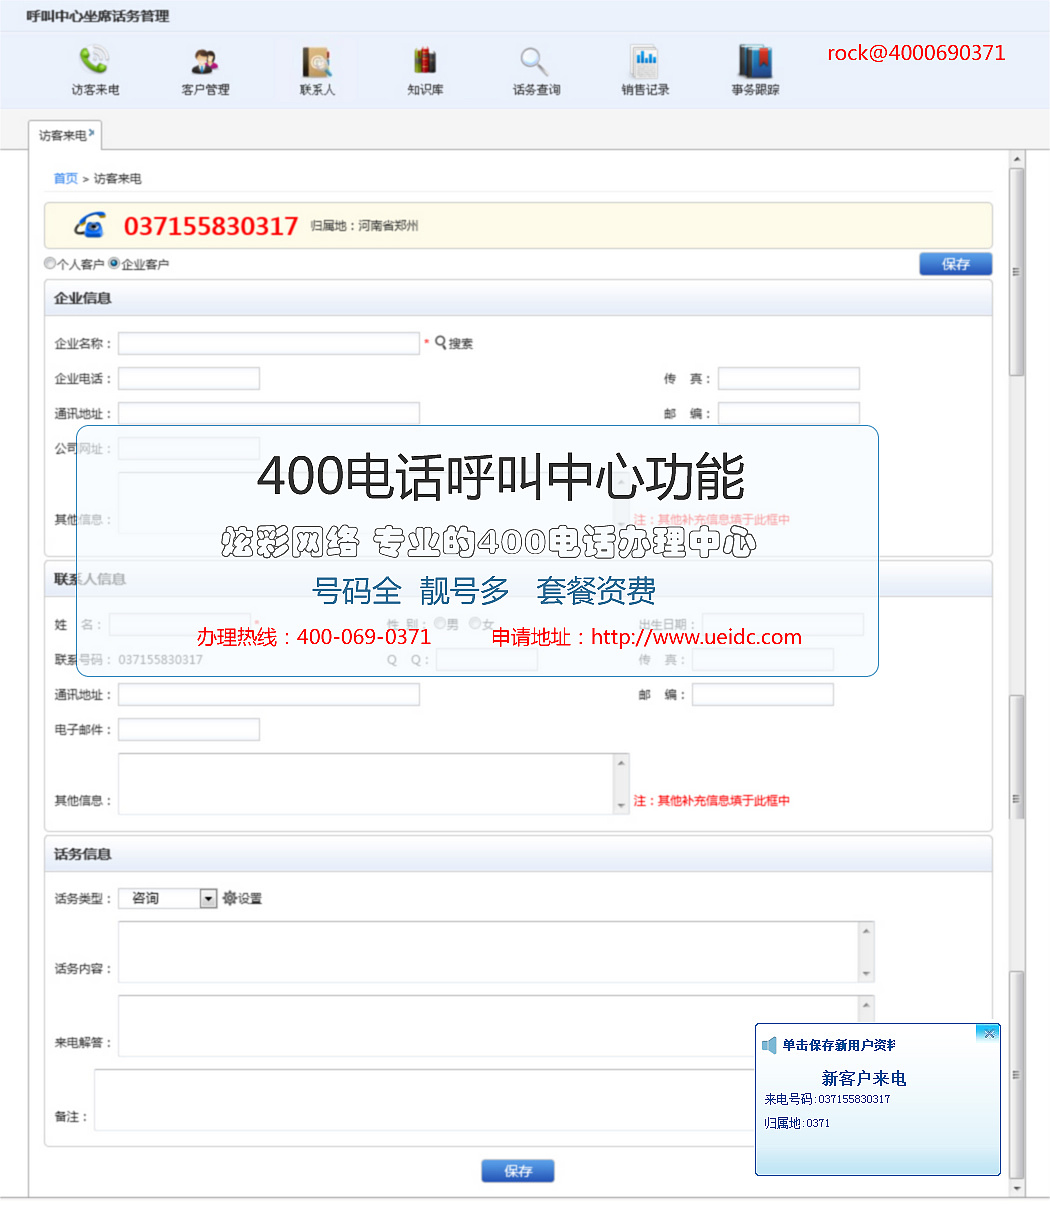Go to 首页 breadcrumb link
Screen dimensions: 1050x1212
pos(65,178)
